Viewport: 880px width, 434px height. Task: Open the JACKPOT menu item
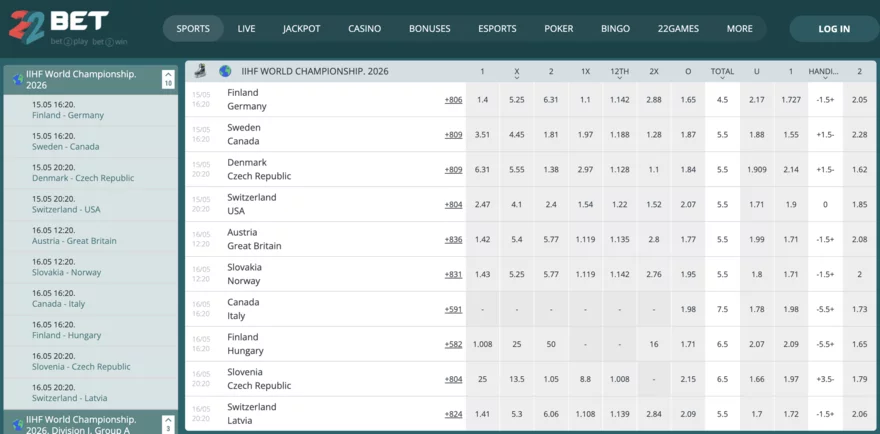(301, 29)
